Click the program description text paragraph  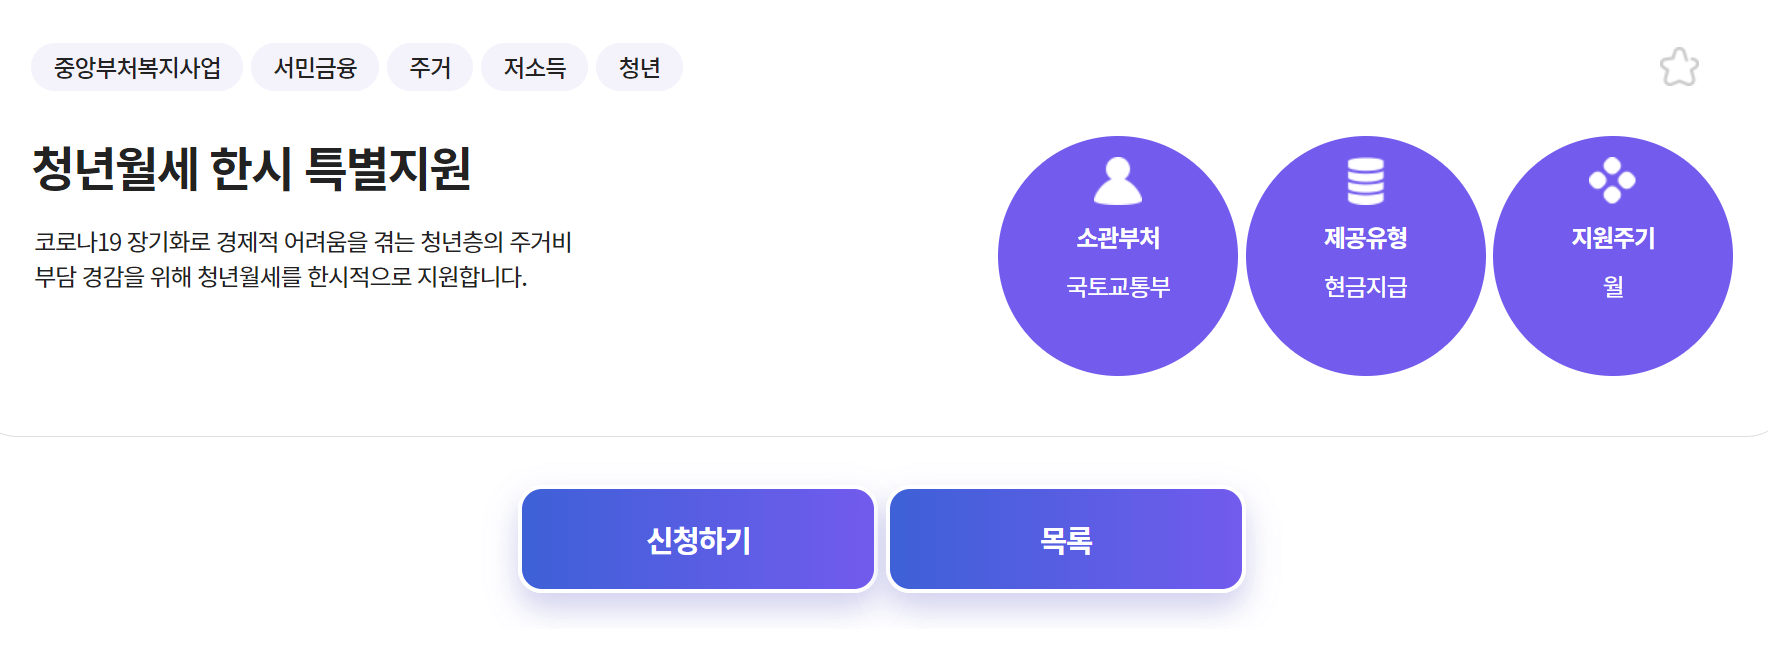[x=305, y=260]
